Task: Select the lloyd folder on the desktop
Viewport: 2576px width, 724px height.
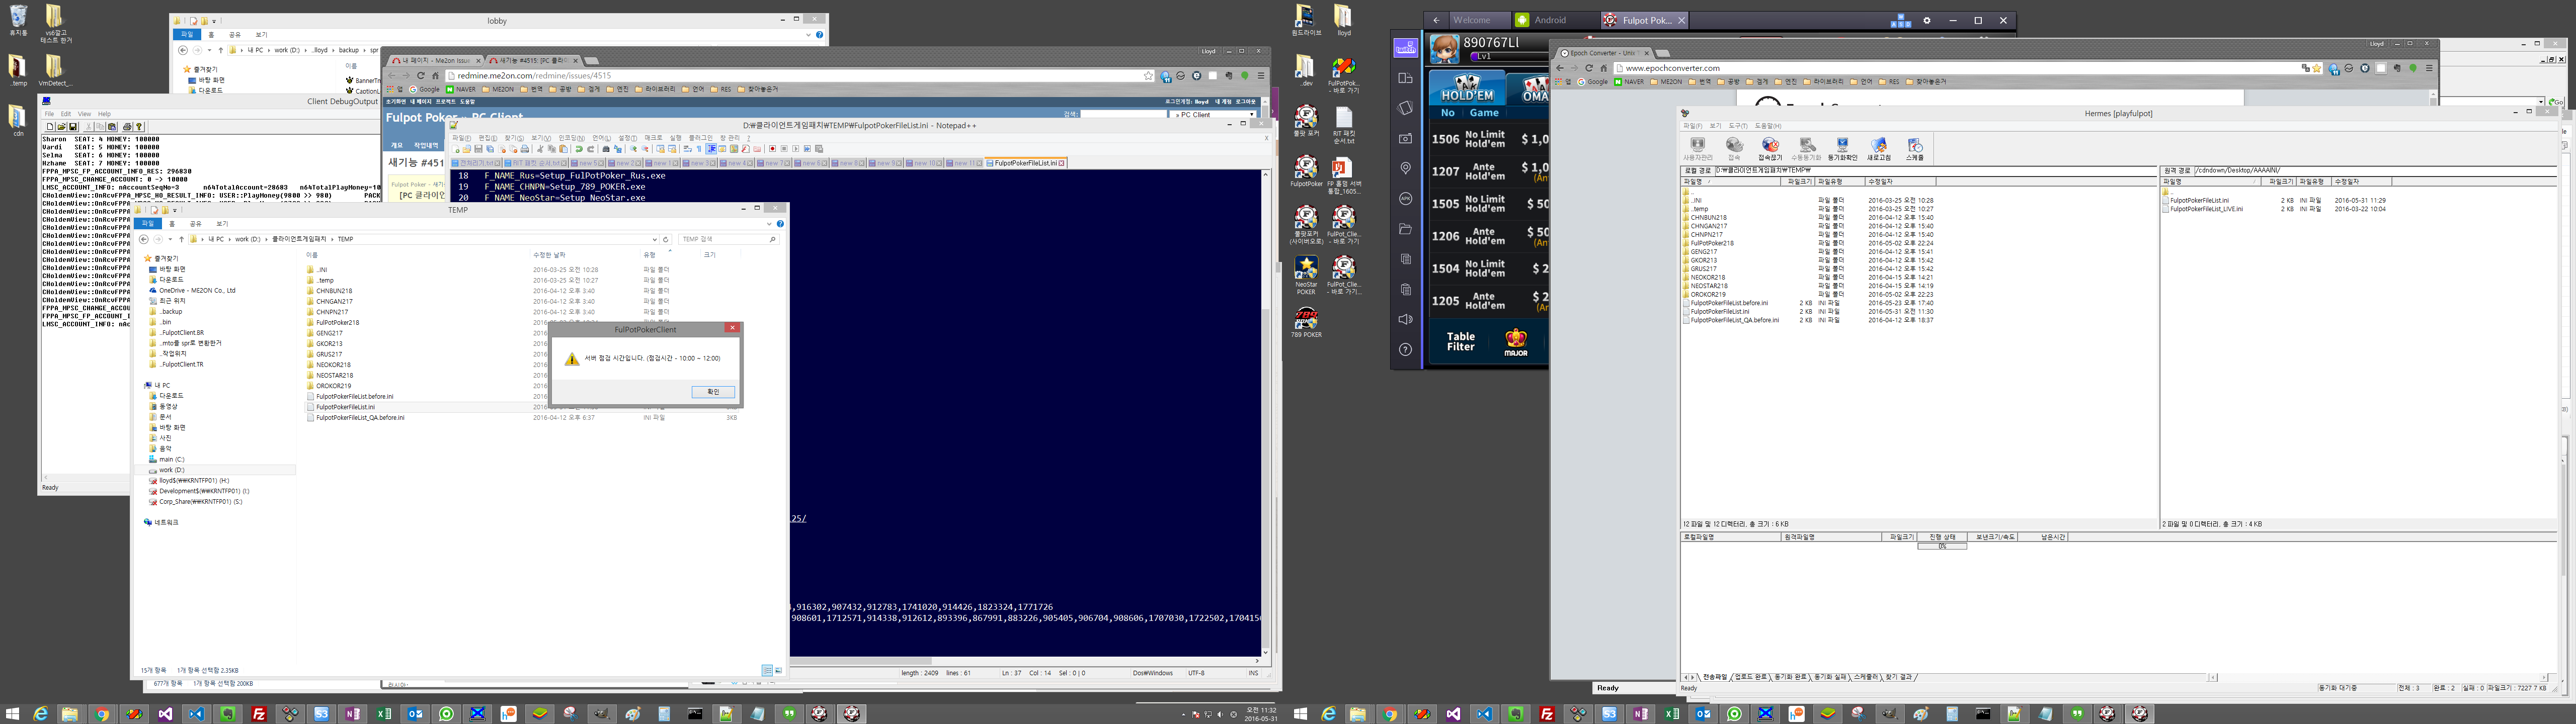Action: tap(1343, 20)
